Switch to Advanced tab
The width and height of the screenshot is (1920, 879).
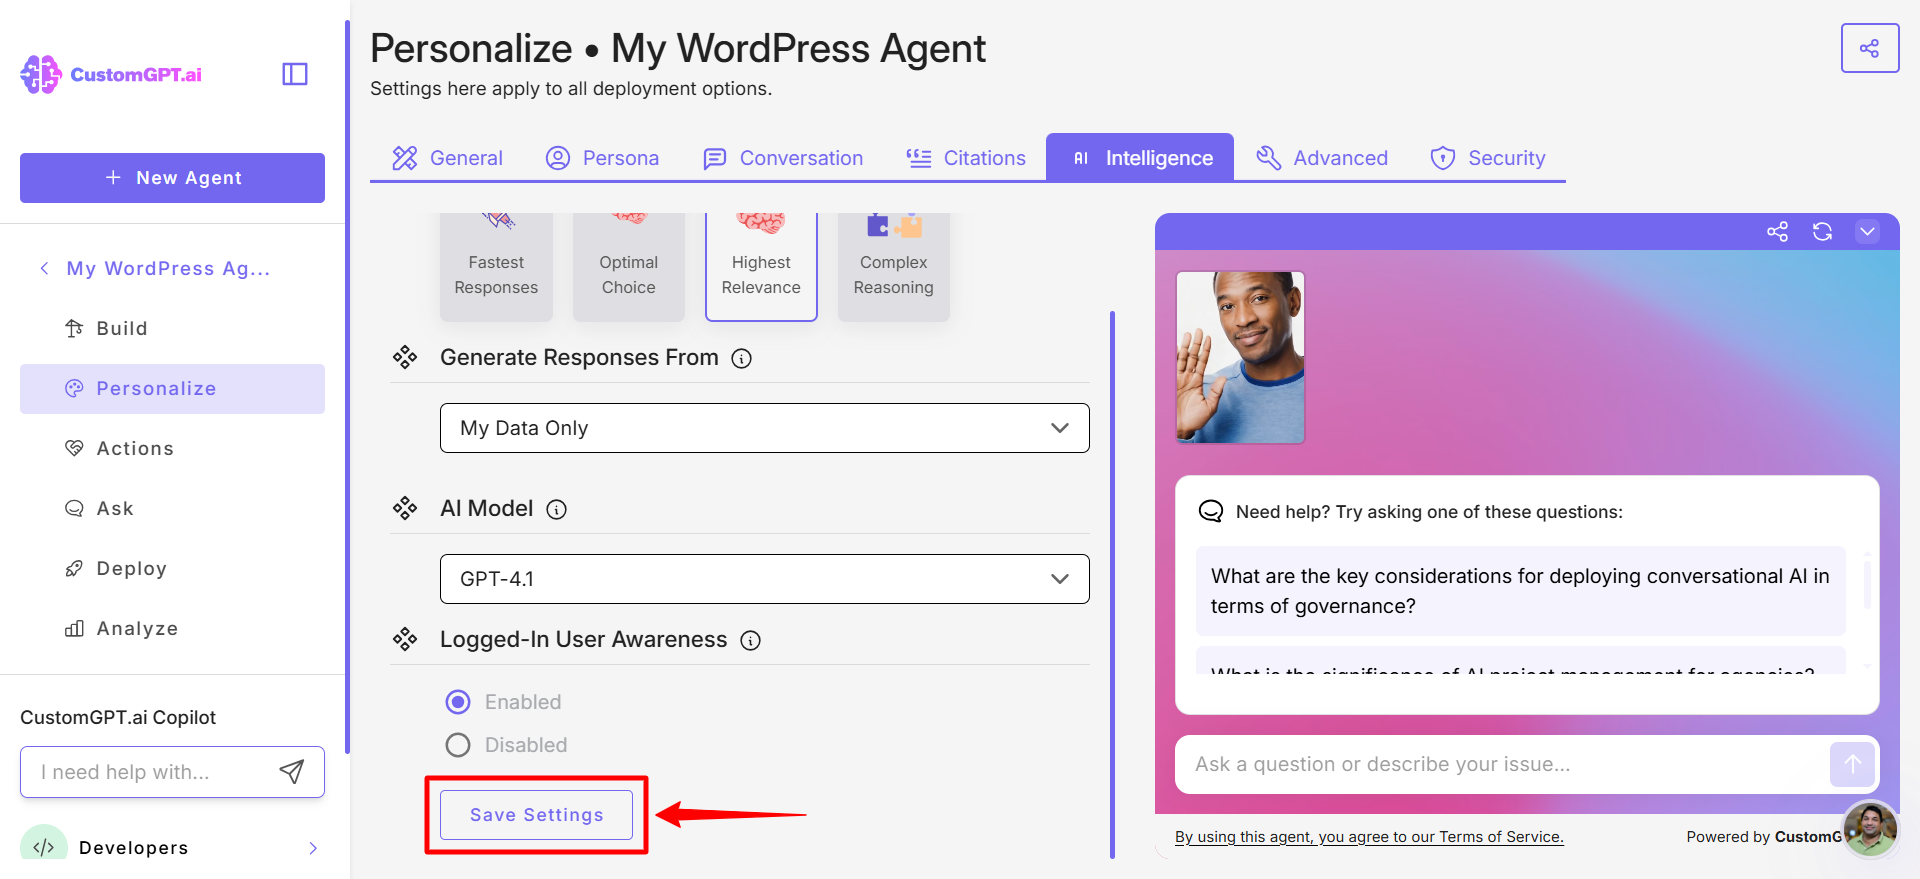click(x=1322, y=158)
